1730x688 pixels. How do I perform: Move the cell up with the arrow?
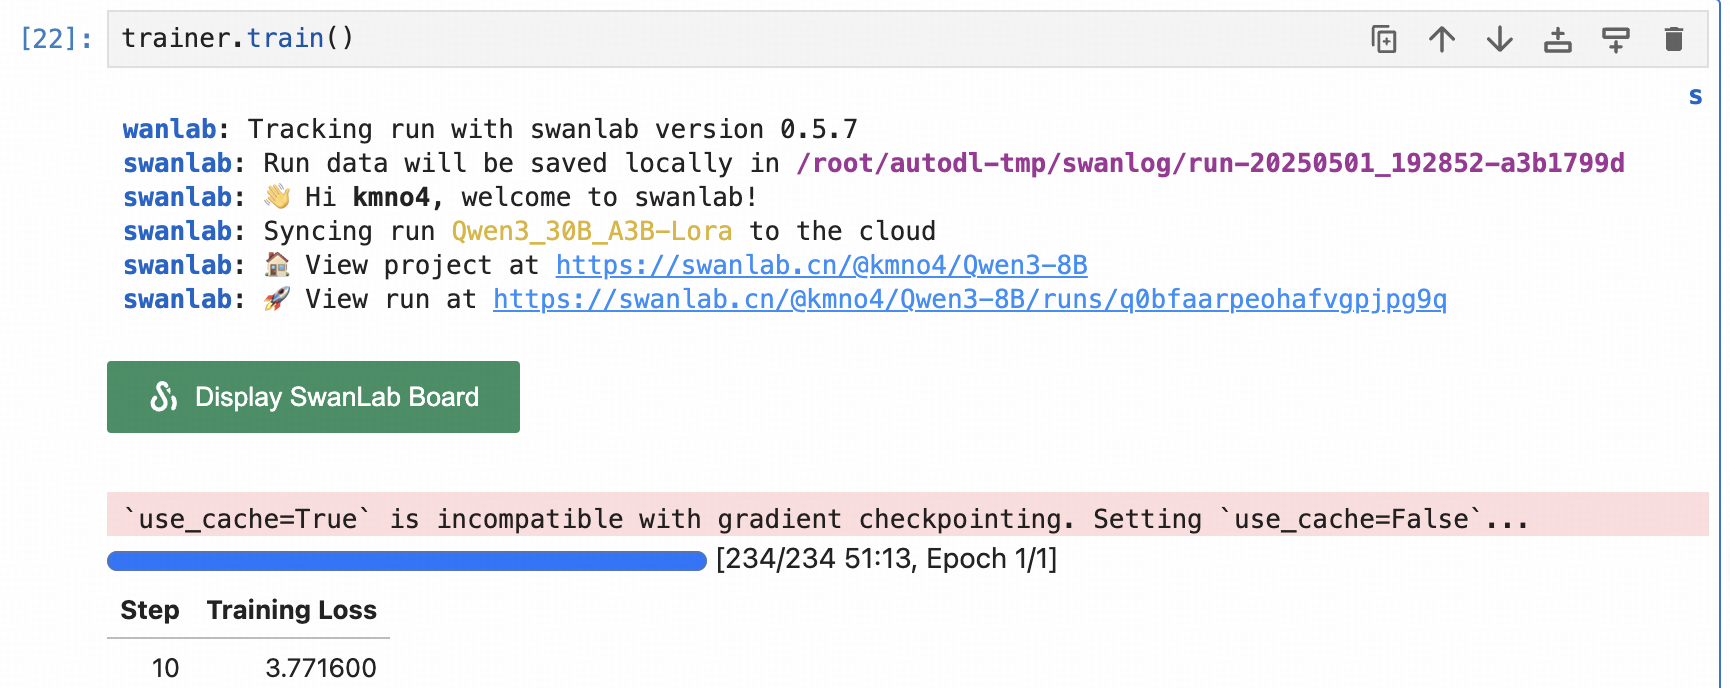pyautogui.click(x=1442, y=40)
